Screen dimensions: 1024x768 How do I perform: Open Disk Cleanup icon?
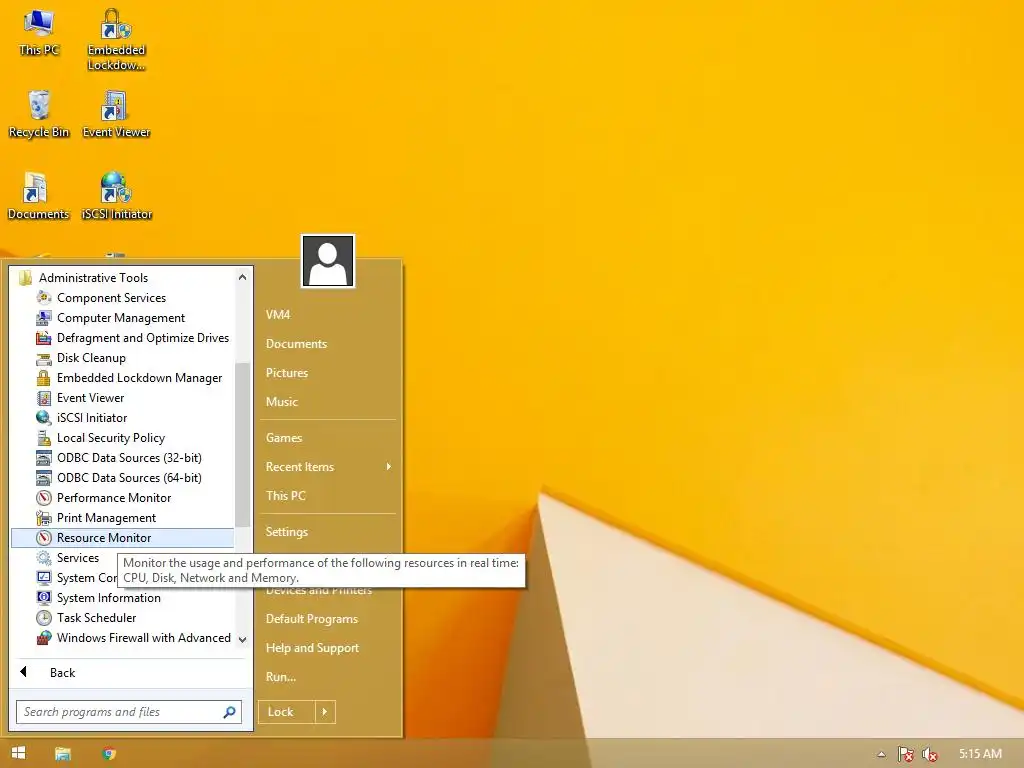click(x=44, y=358)
